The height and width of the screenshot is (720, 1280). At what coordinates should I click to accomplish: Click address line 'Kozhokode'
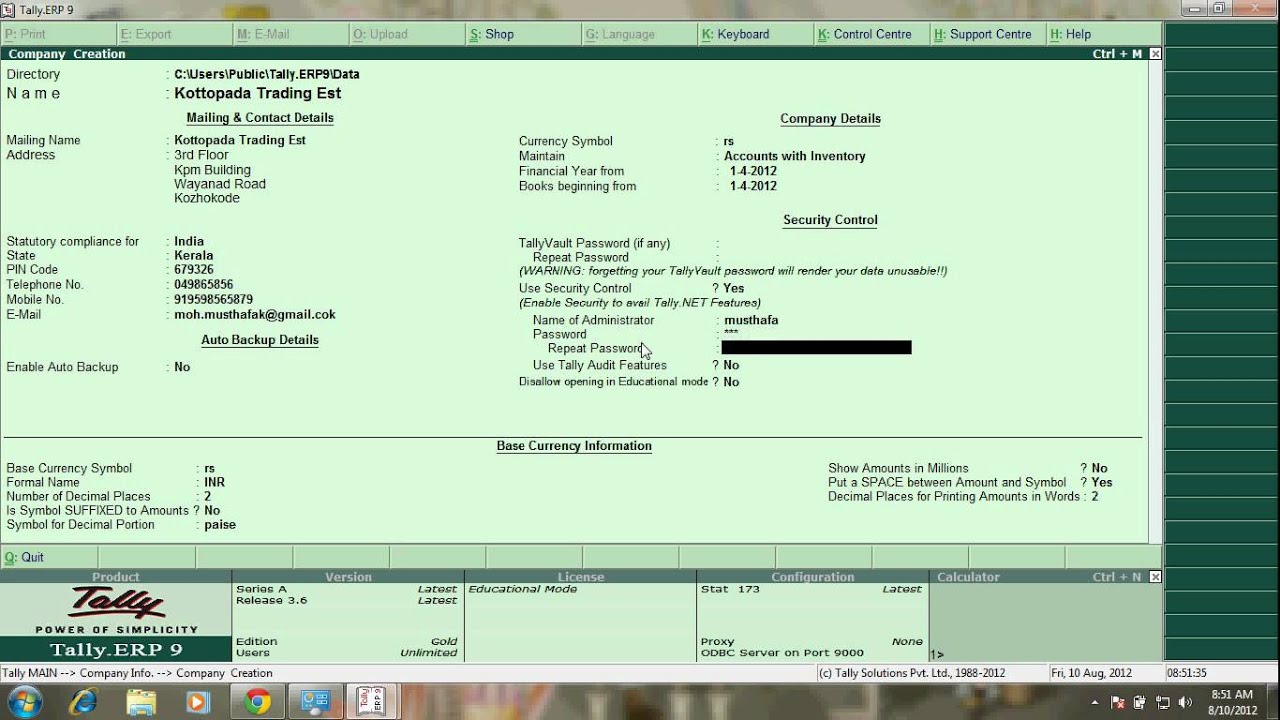click(x=207, y=198)
